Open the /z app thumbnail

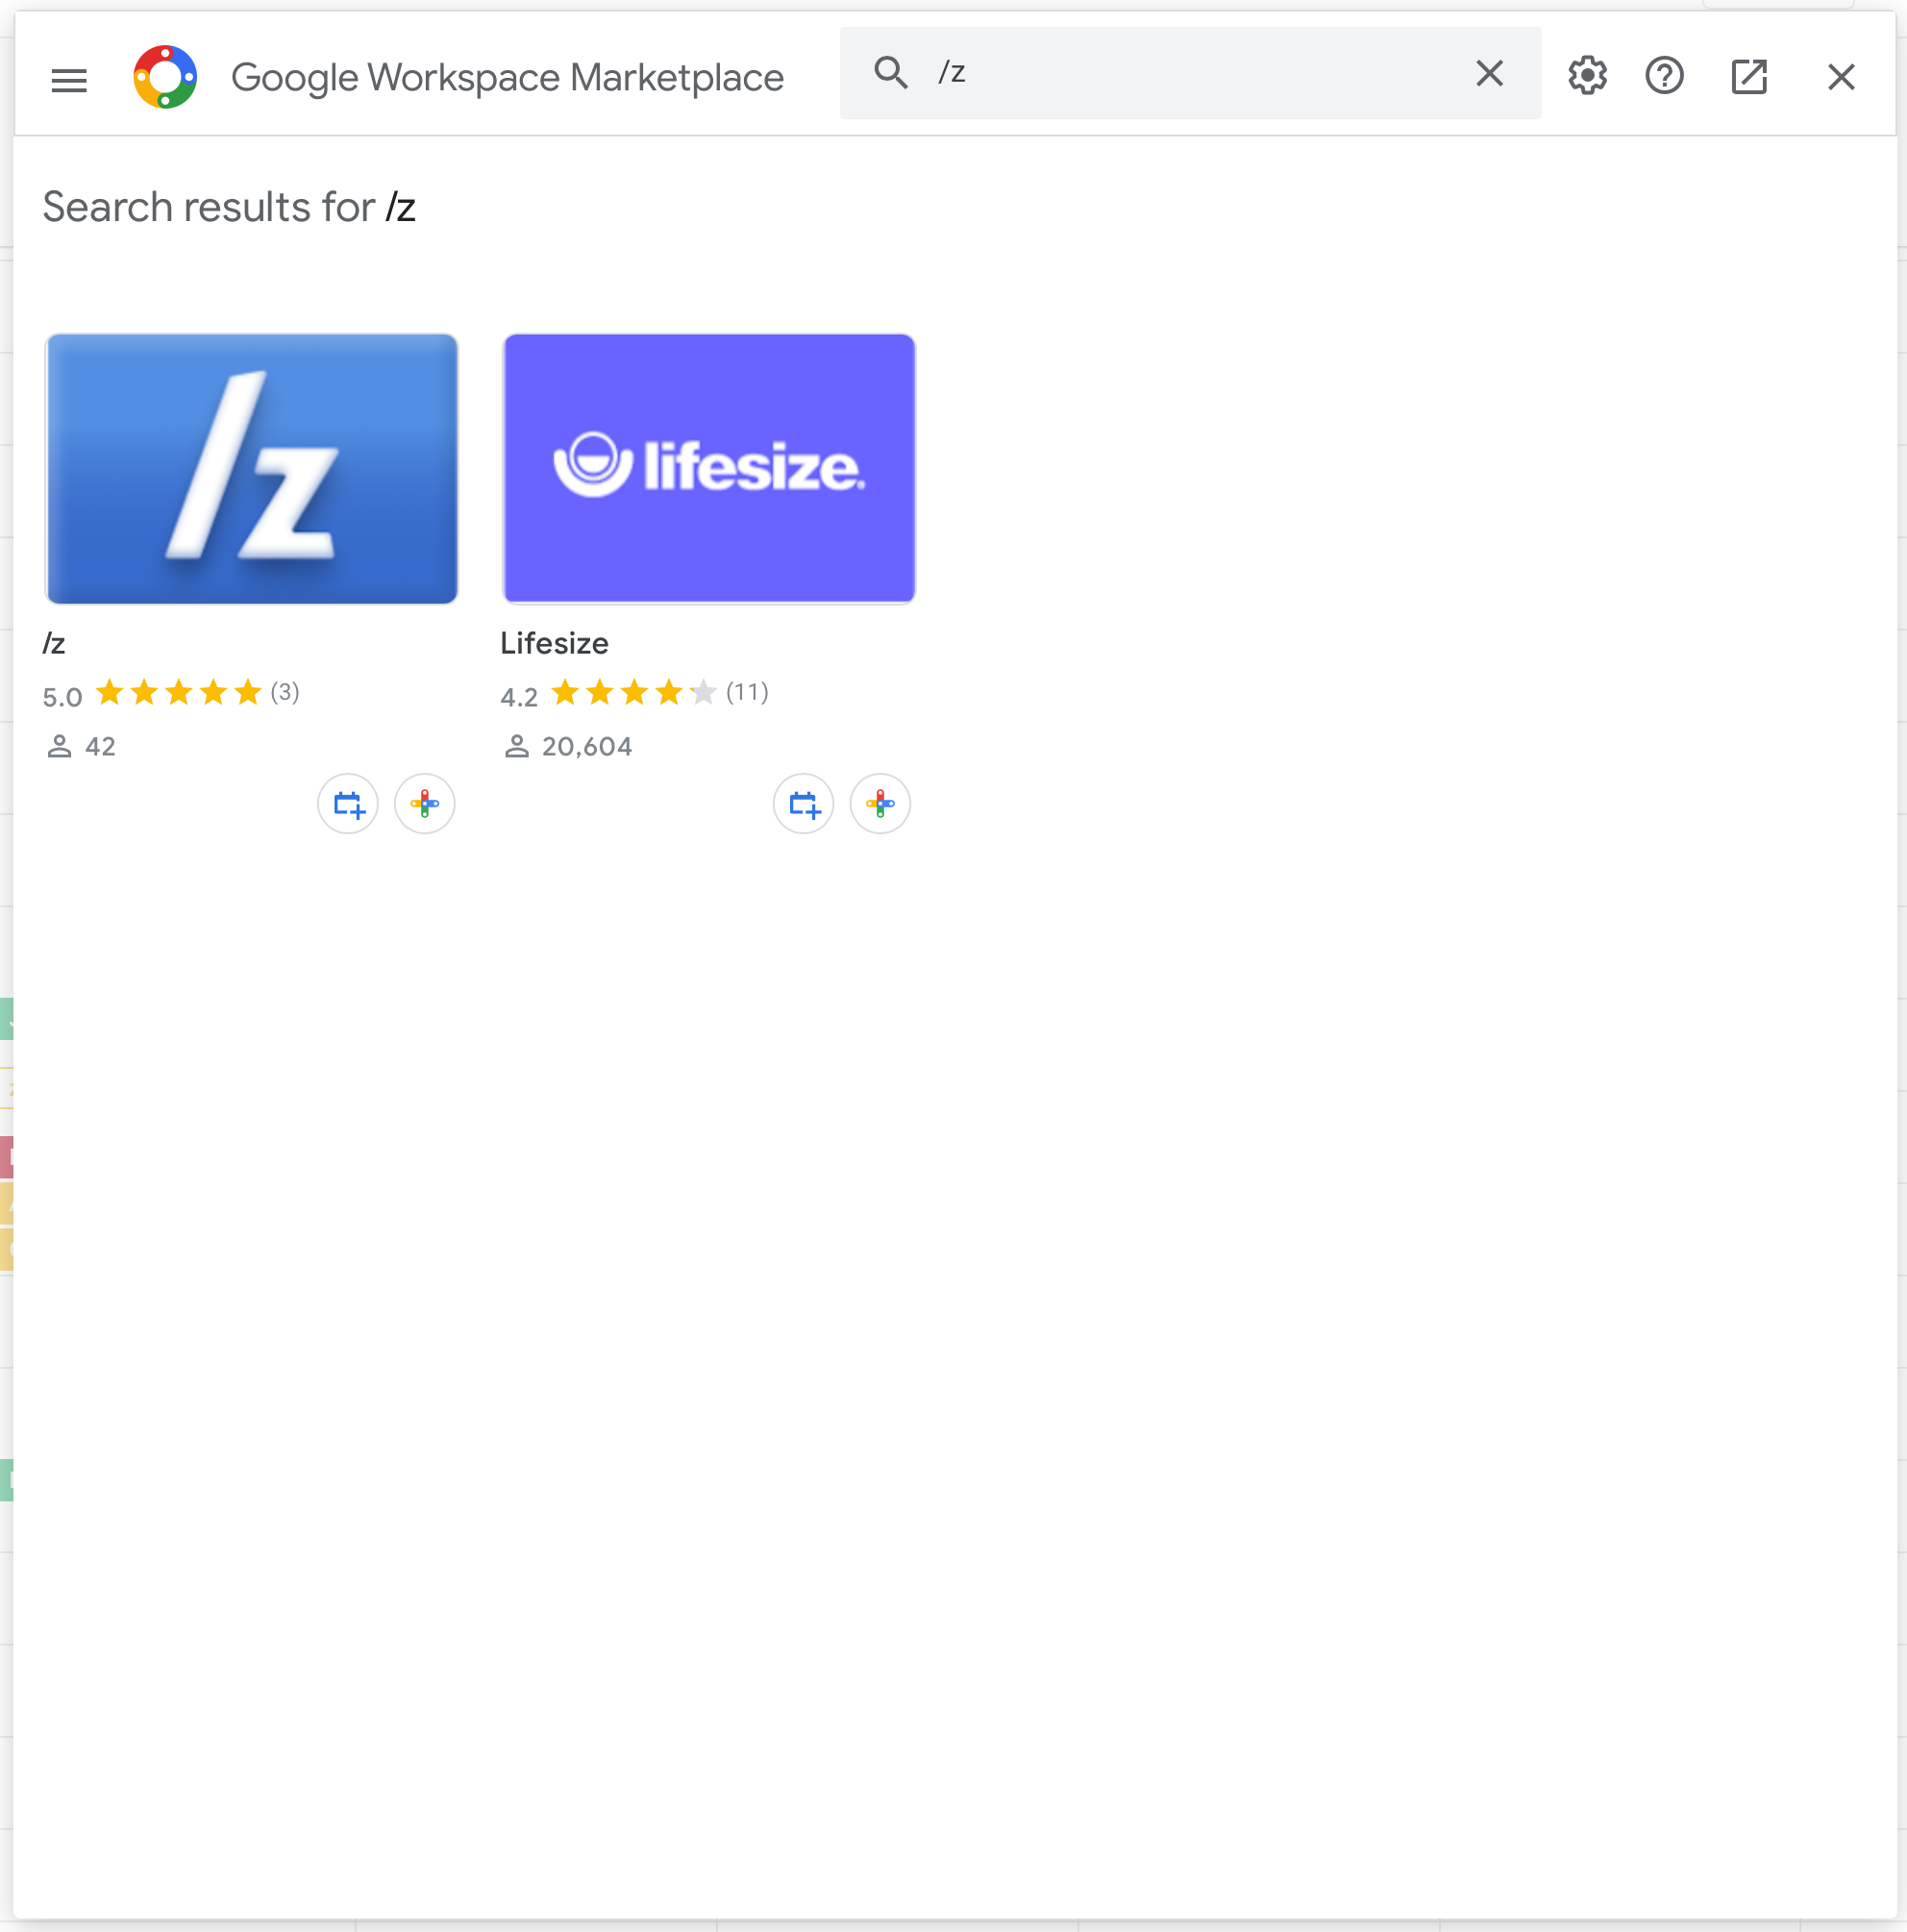pyautogui.click(x=252, y=469)
